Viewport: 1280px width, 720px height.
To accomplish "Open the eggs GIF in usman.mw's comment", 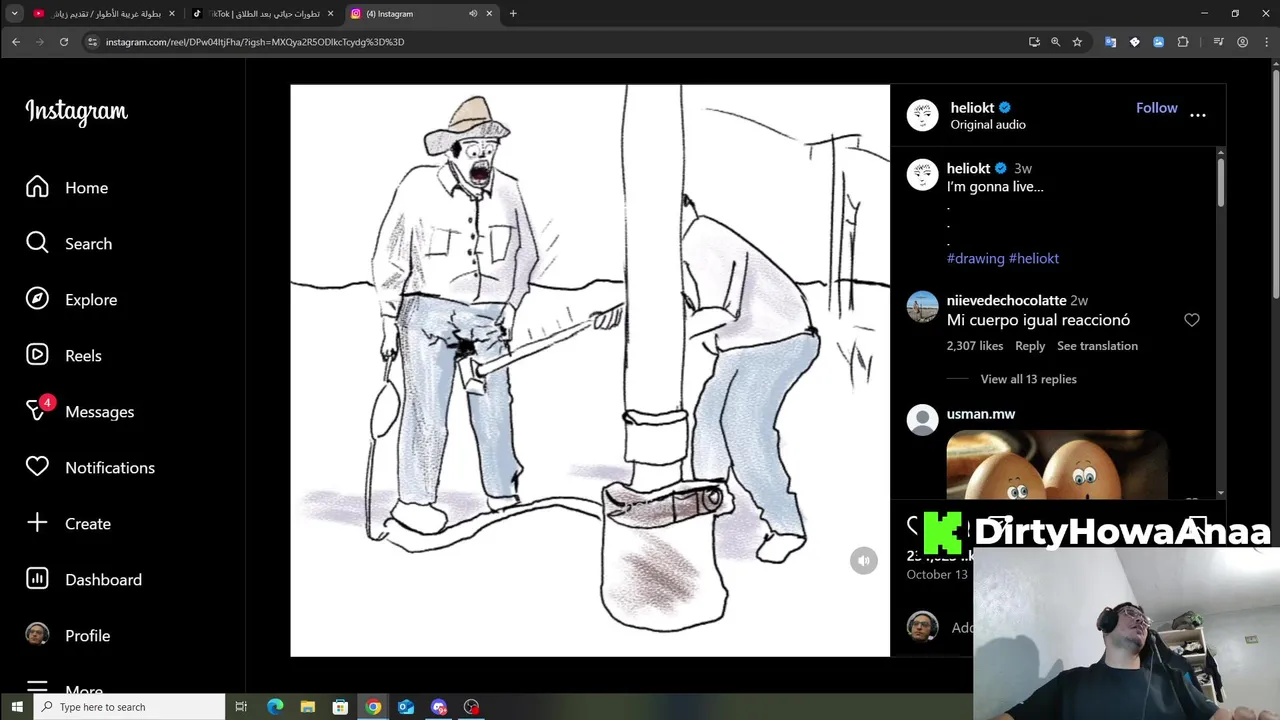I will (x=1057, y=464).
